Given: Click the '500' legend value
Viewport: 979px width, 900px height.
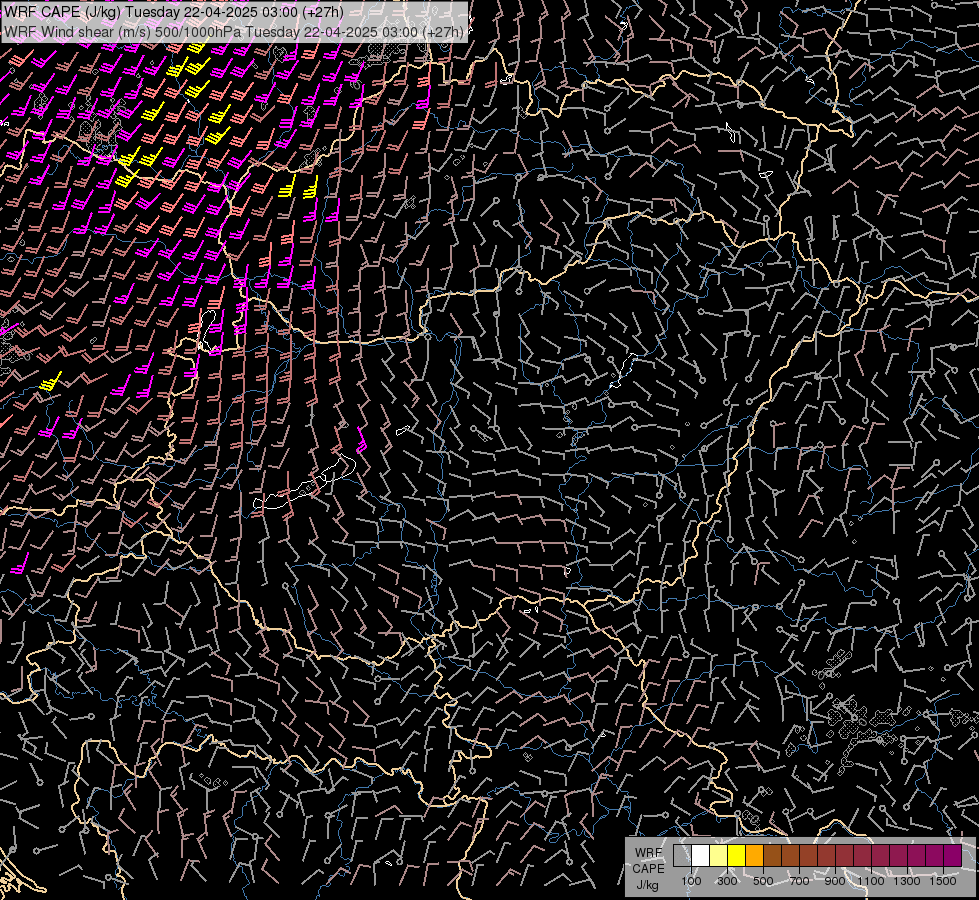Looking at the screenshot, I should pyautogui.click(x=763, y=881).
